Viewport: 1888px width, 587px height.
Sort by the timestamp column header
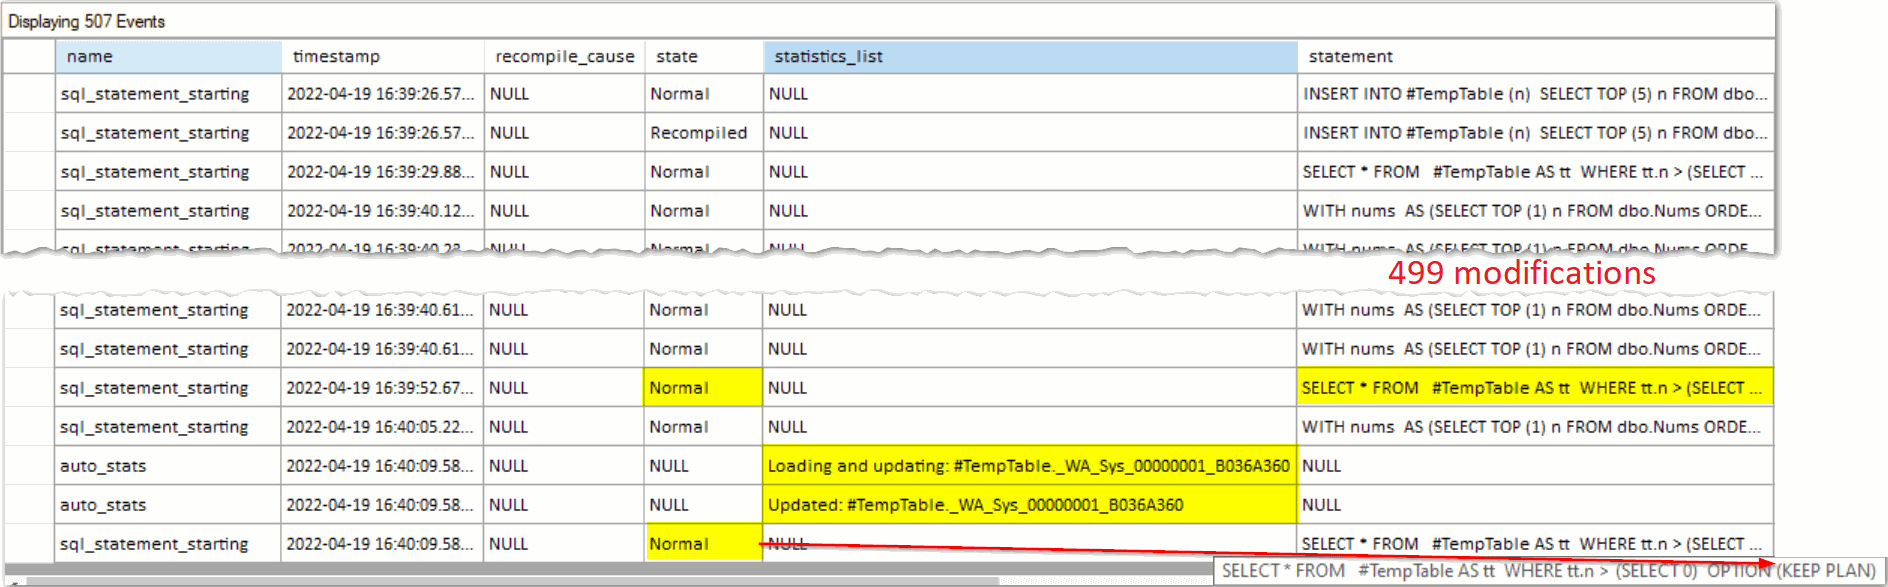[382, 57]
